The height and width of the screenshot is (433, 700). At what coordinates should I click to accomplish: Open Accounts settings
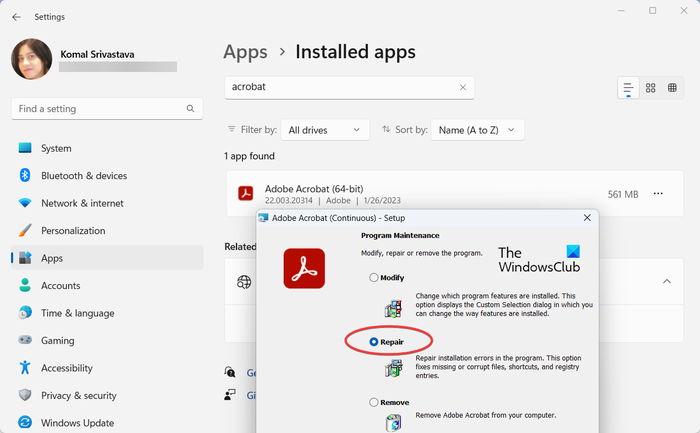click(107, 285)
